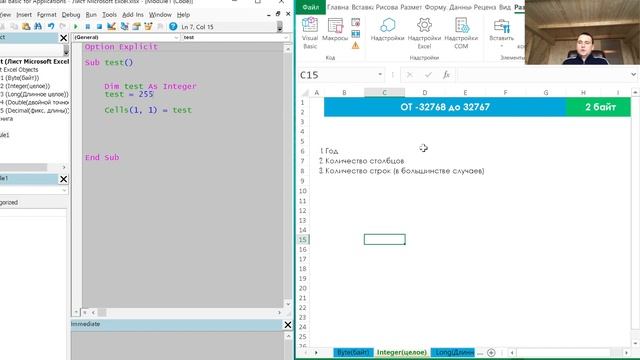Image resolution: width=640 pixels, height=360 pixels.
Task: Select the Integer(целое) sheet tab
Action: [402, 352]
